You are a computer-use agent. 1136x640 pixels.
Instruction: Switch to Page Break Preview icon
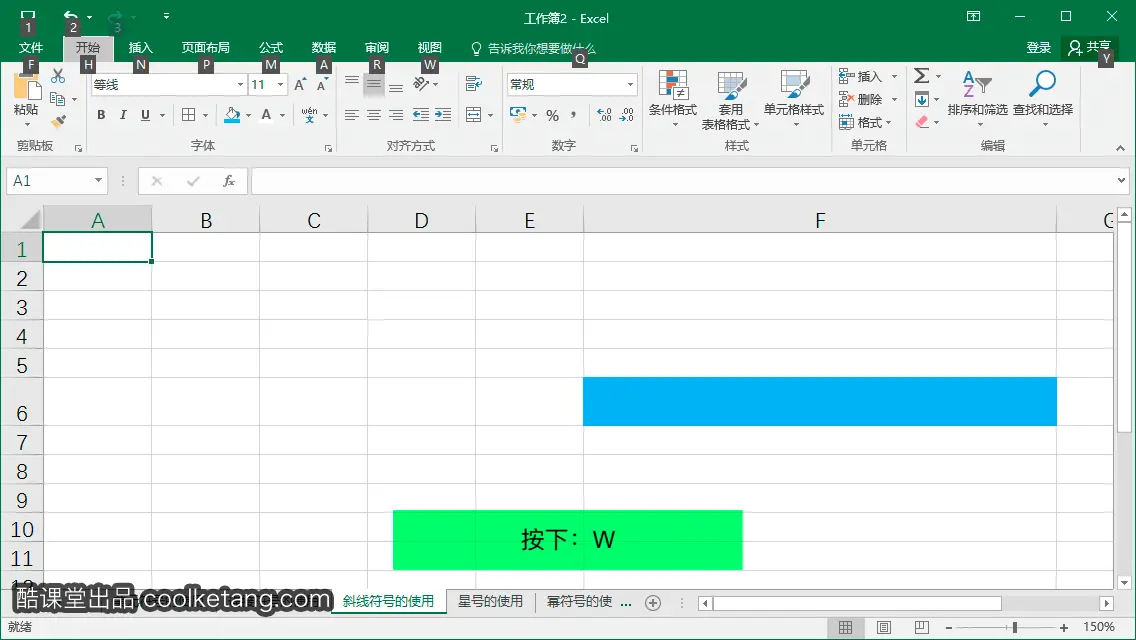tap(922, 627)
